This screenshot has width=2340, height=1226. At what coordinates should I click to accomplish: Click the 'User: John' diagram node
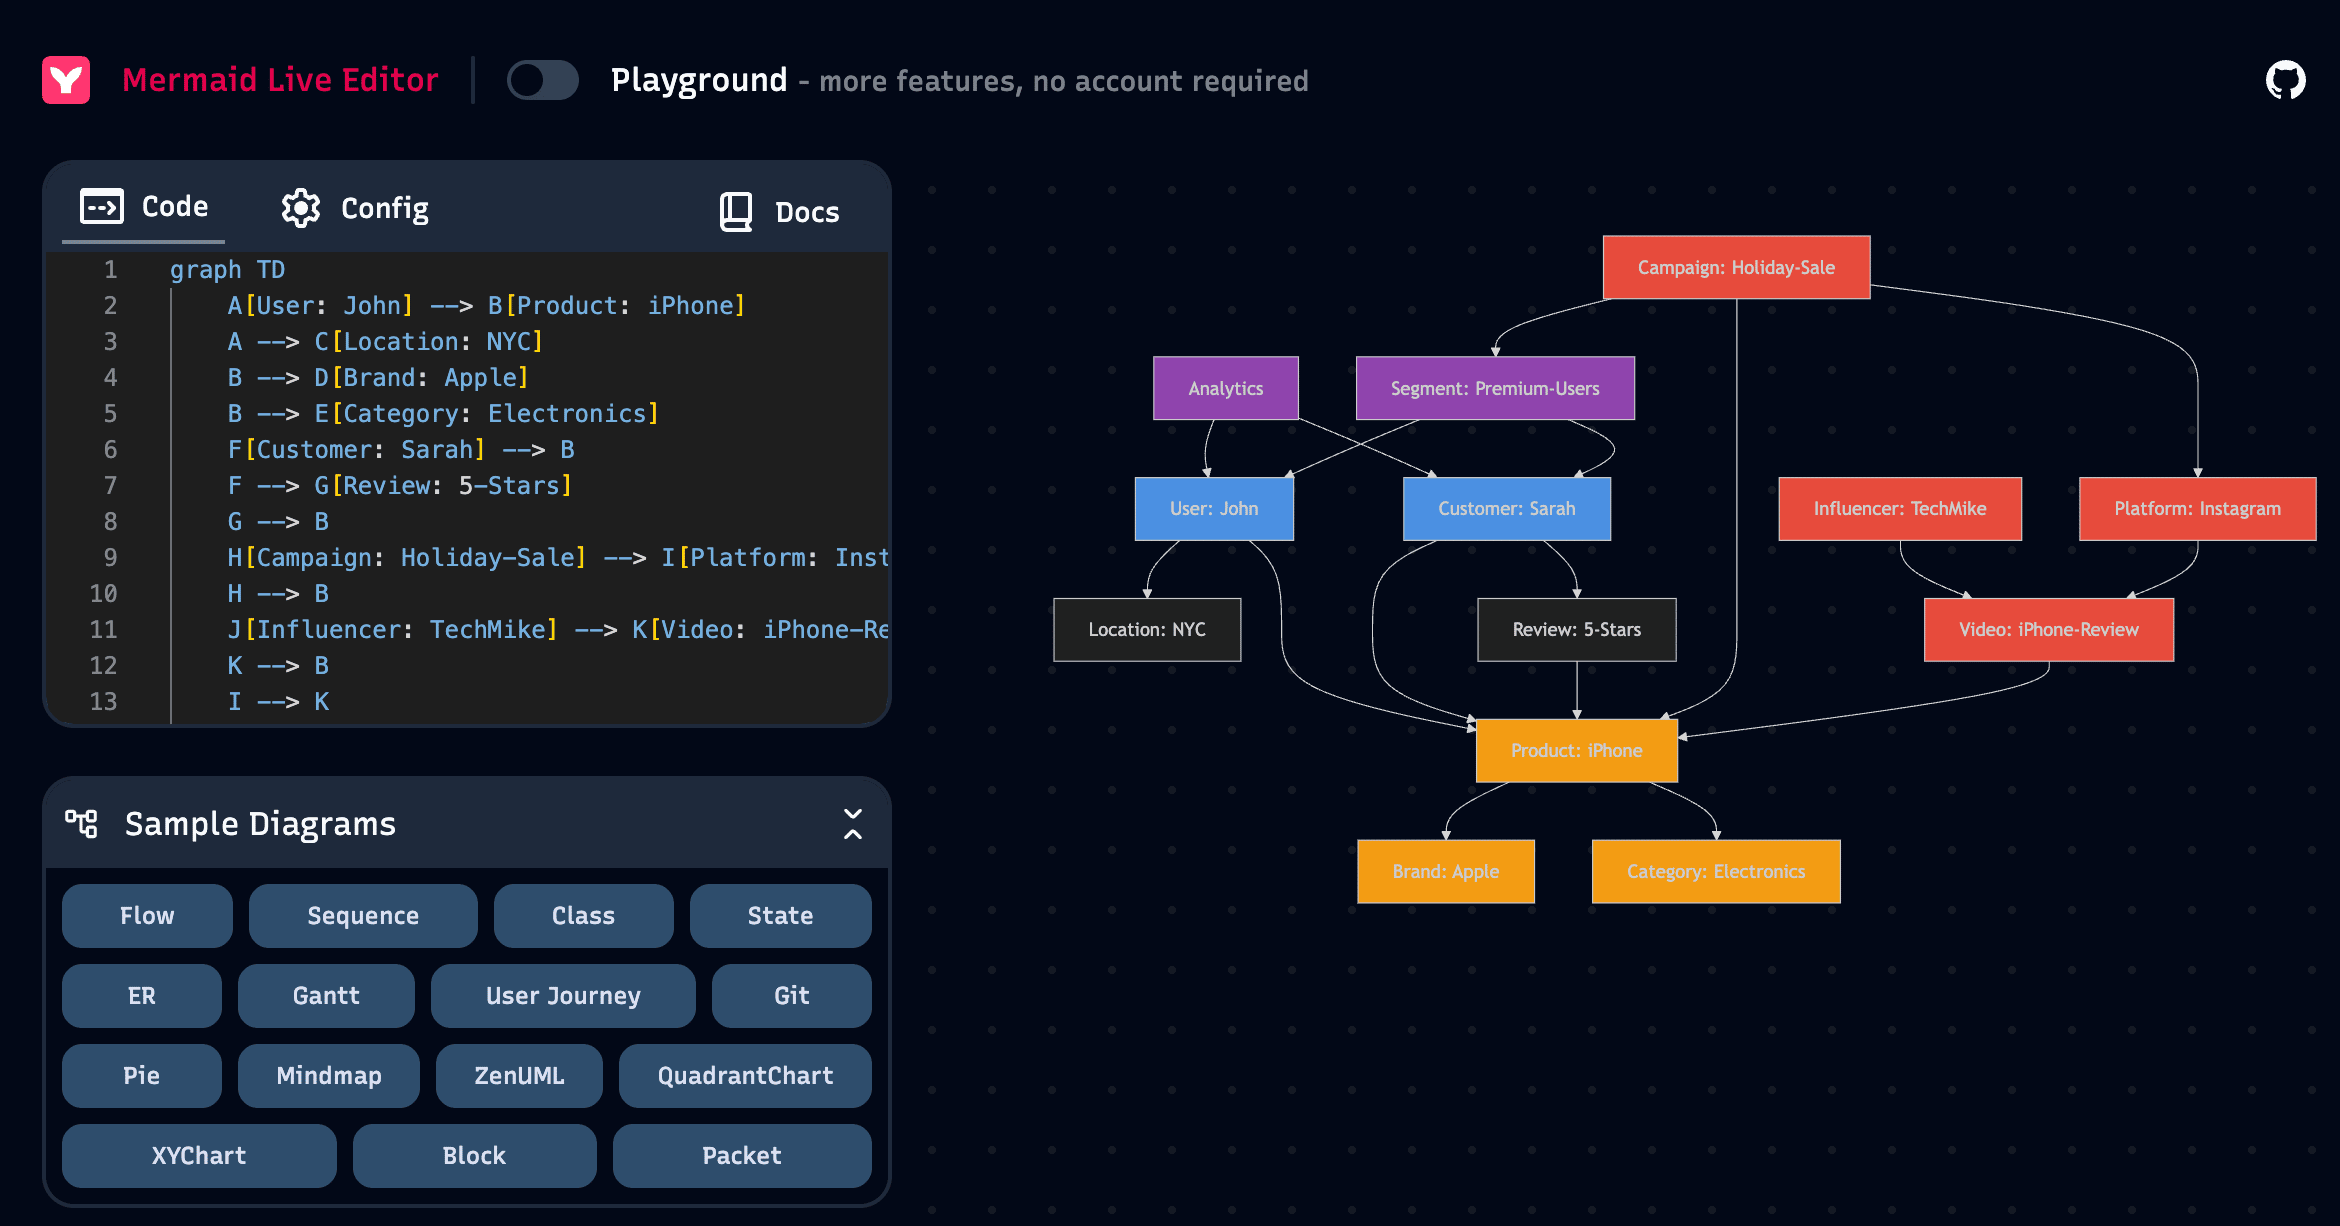pos(1214,509)
